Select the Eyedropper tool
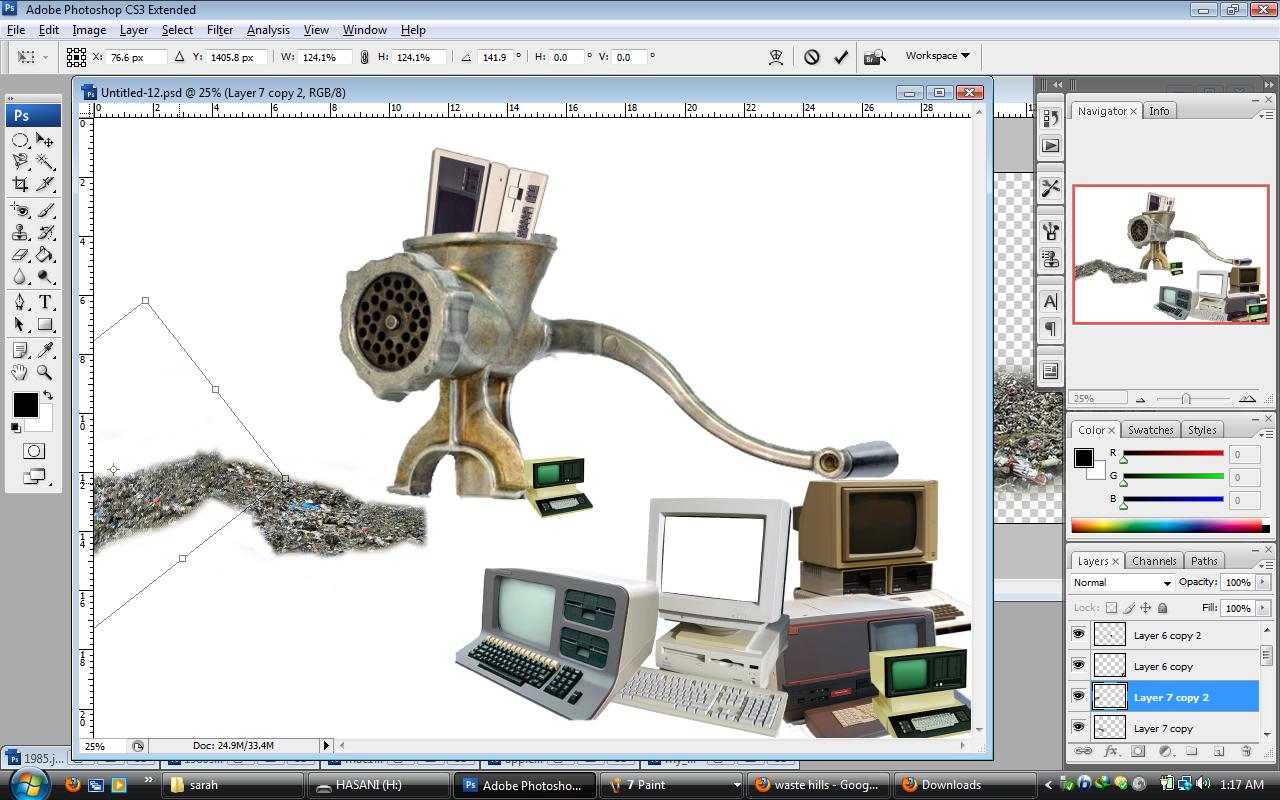 (45, 350)
